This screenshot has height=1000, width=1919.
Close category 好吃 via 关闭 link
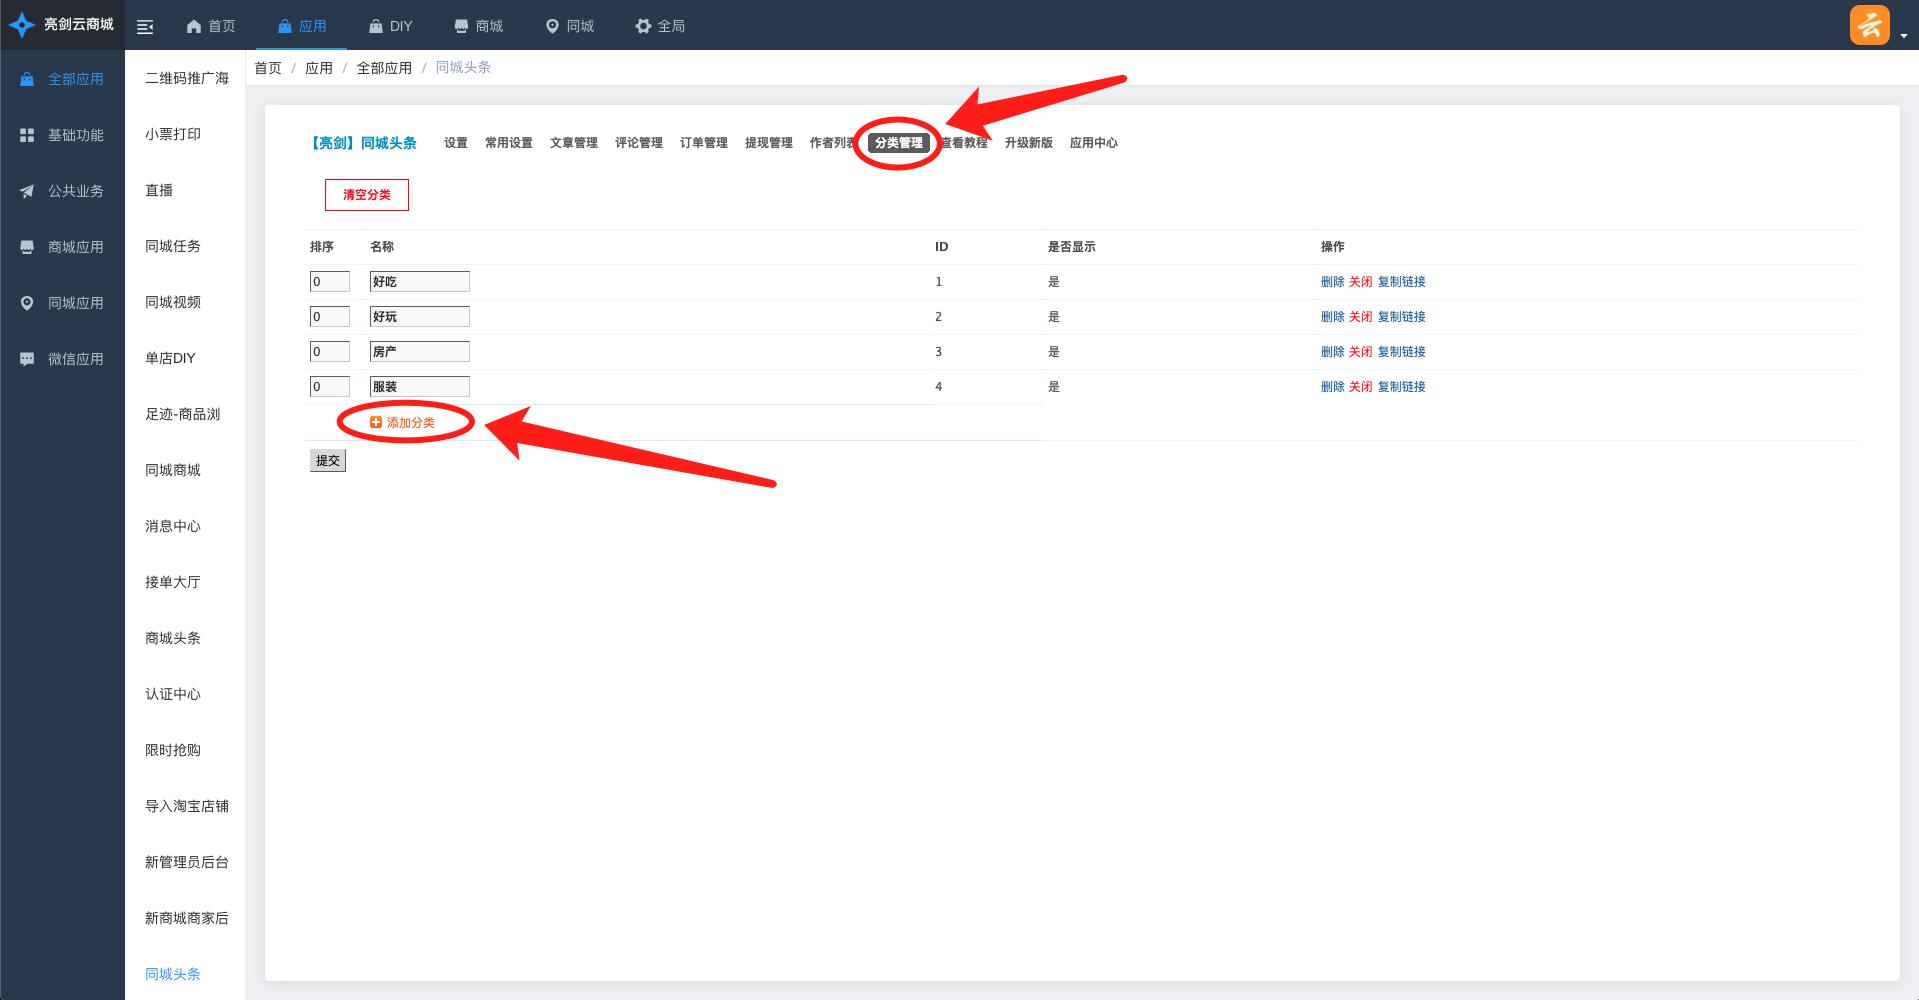[1360, 282]
